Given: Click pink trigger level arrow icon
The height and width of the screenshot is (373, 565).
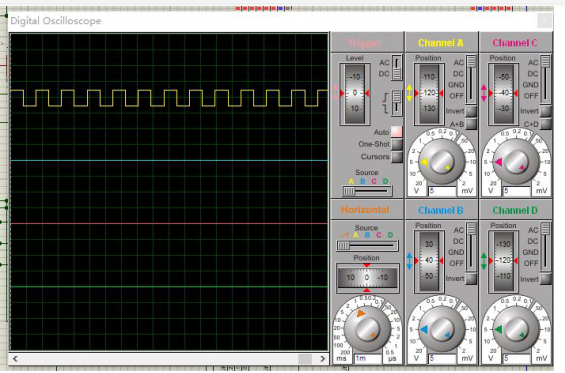Looking at the screenshot, I should click(x=336, y=93).
